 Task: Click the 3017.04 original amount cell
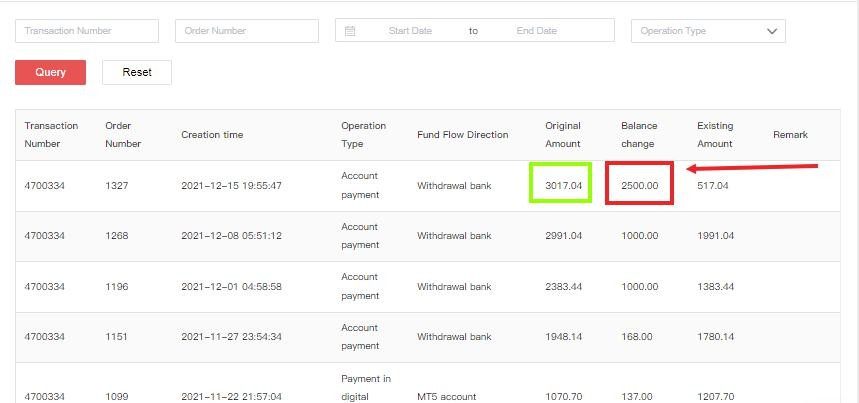point(563,186)
